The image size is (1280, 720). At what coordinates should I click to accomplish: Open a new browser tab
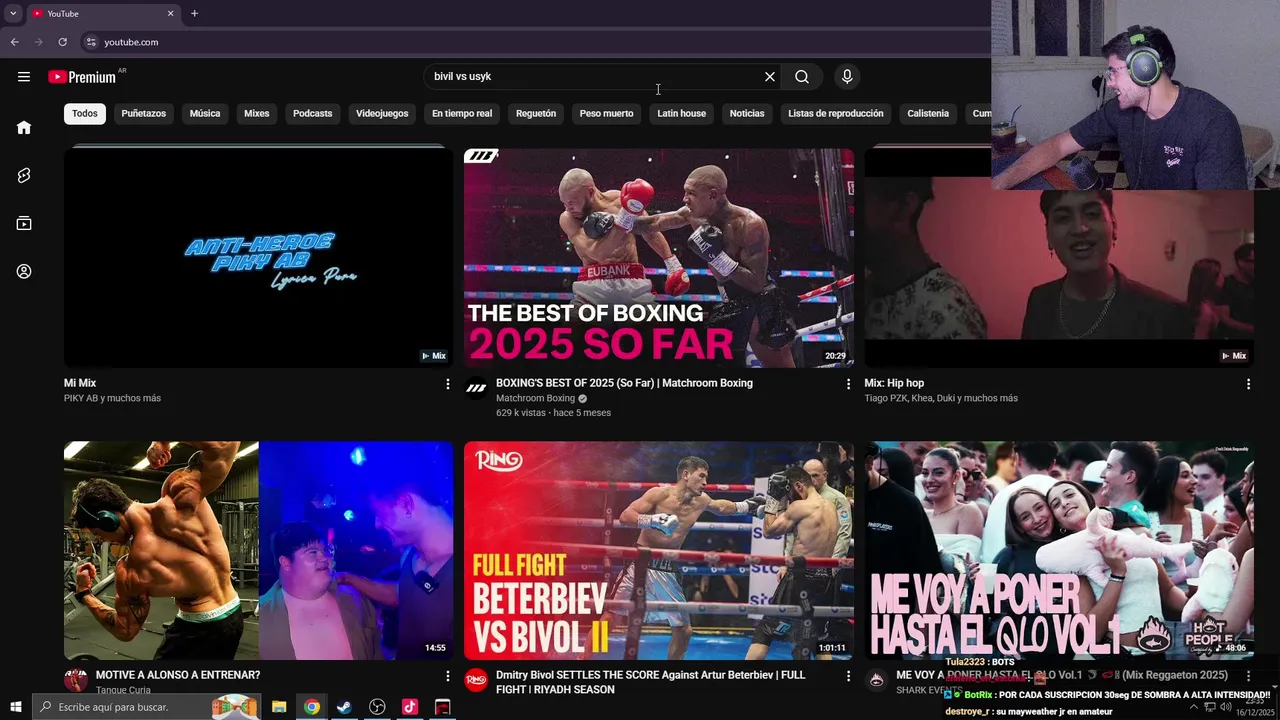(194, 13)
